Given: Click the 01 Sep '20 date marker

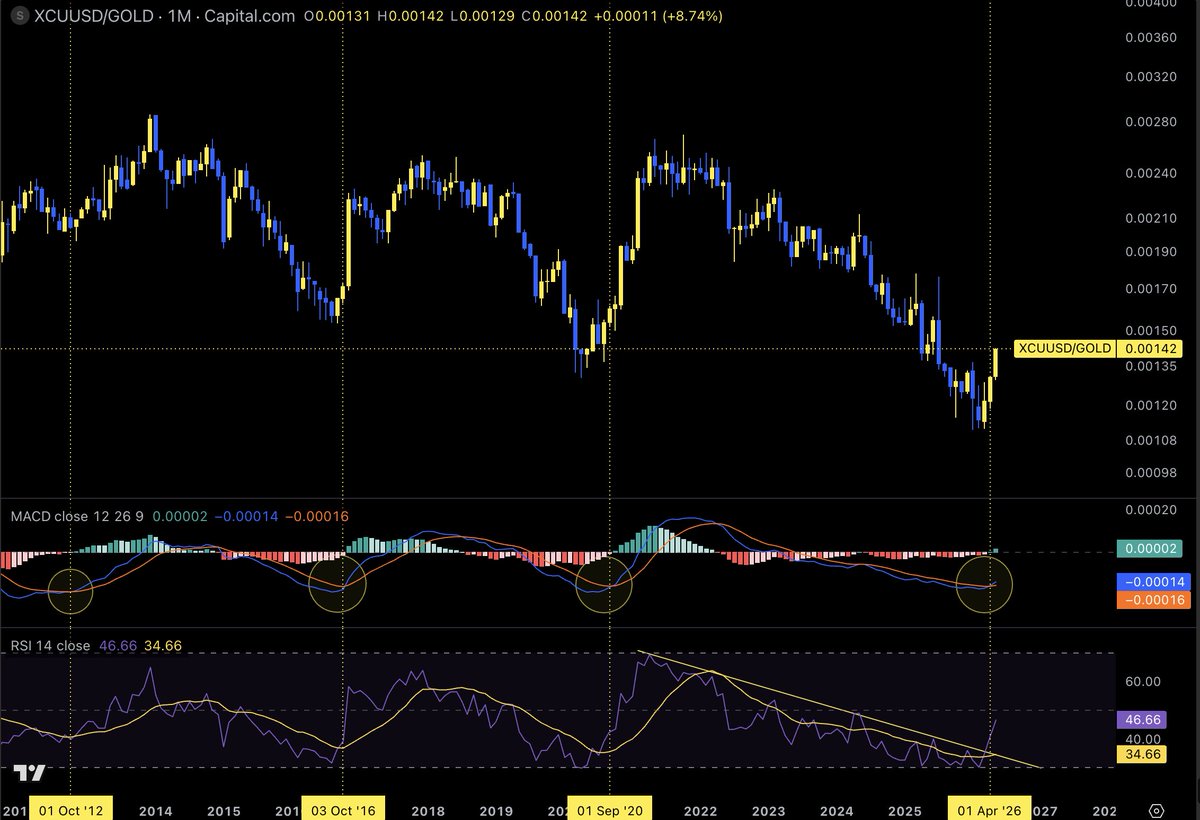Looking at the screenshot, I should coord(609,809).
